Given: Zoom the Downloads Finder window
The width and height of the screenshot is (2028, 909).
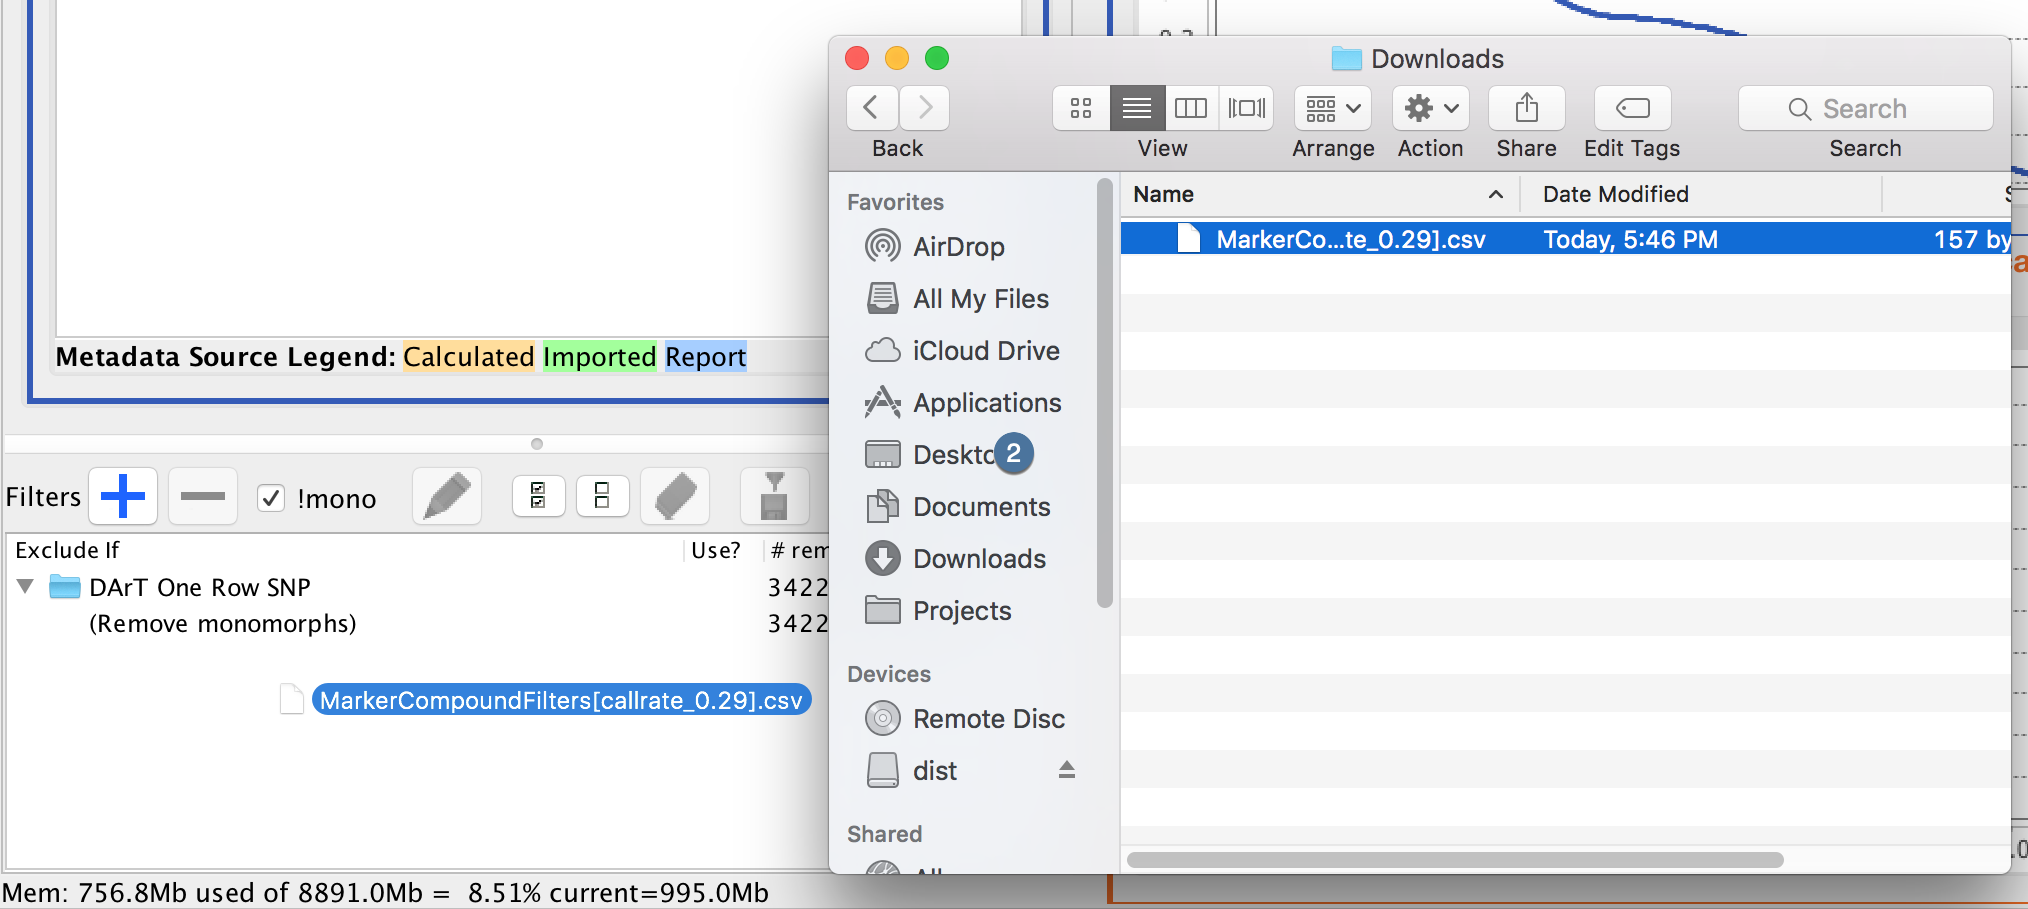Looking at the screenshot, I should click(937, 58).
